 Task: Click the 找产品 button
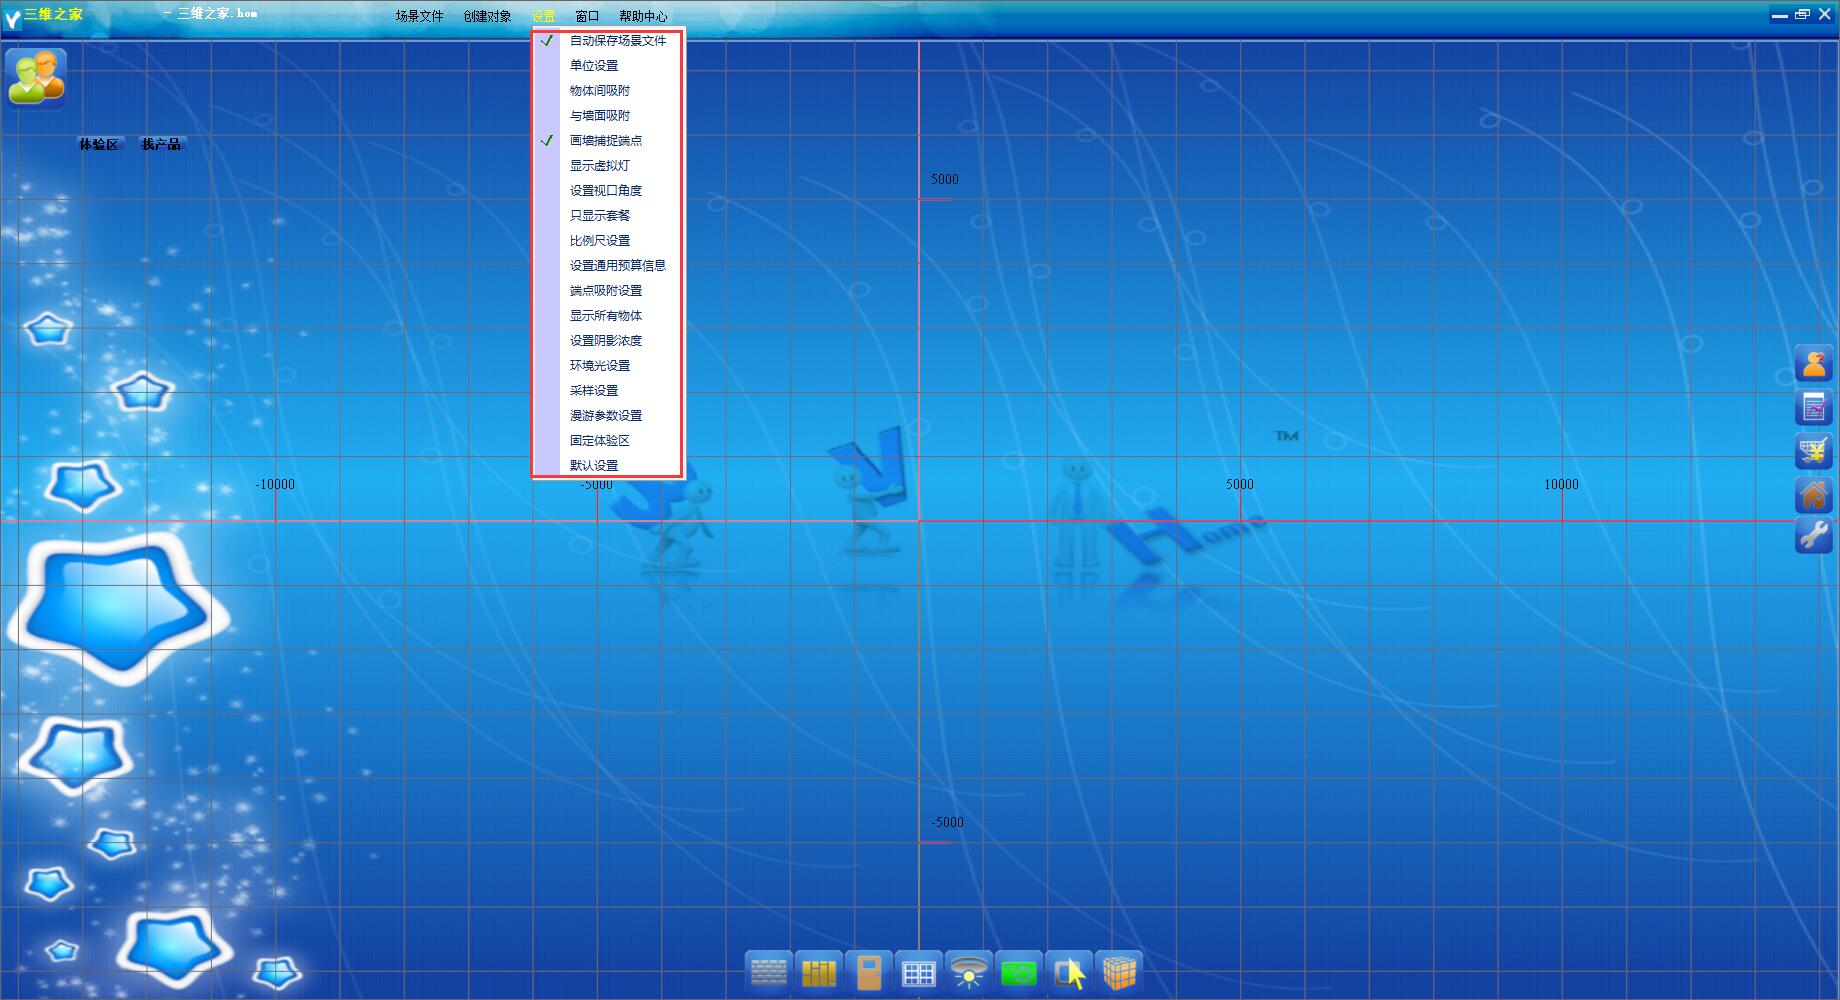coord(161,144)
